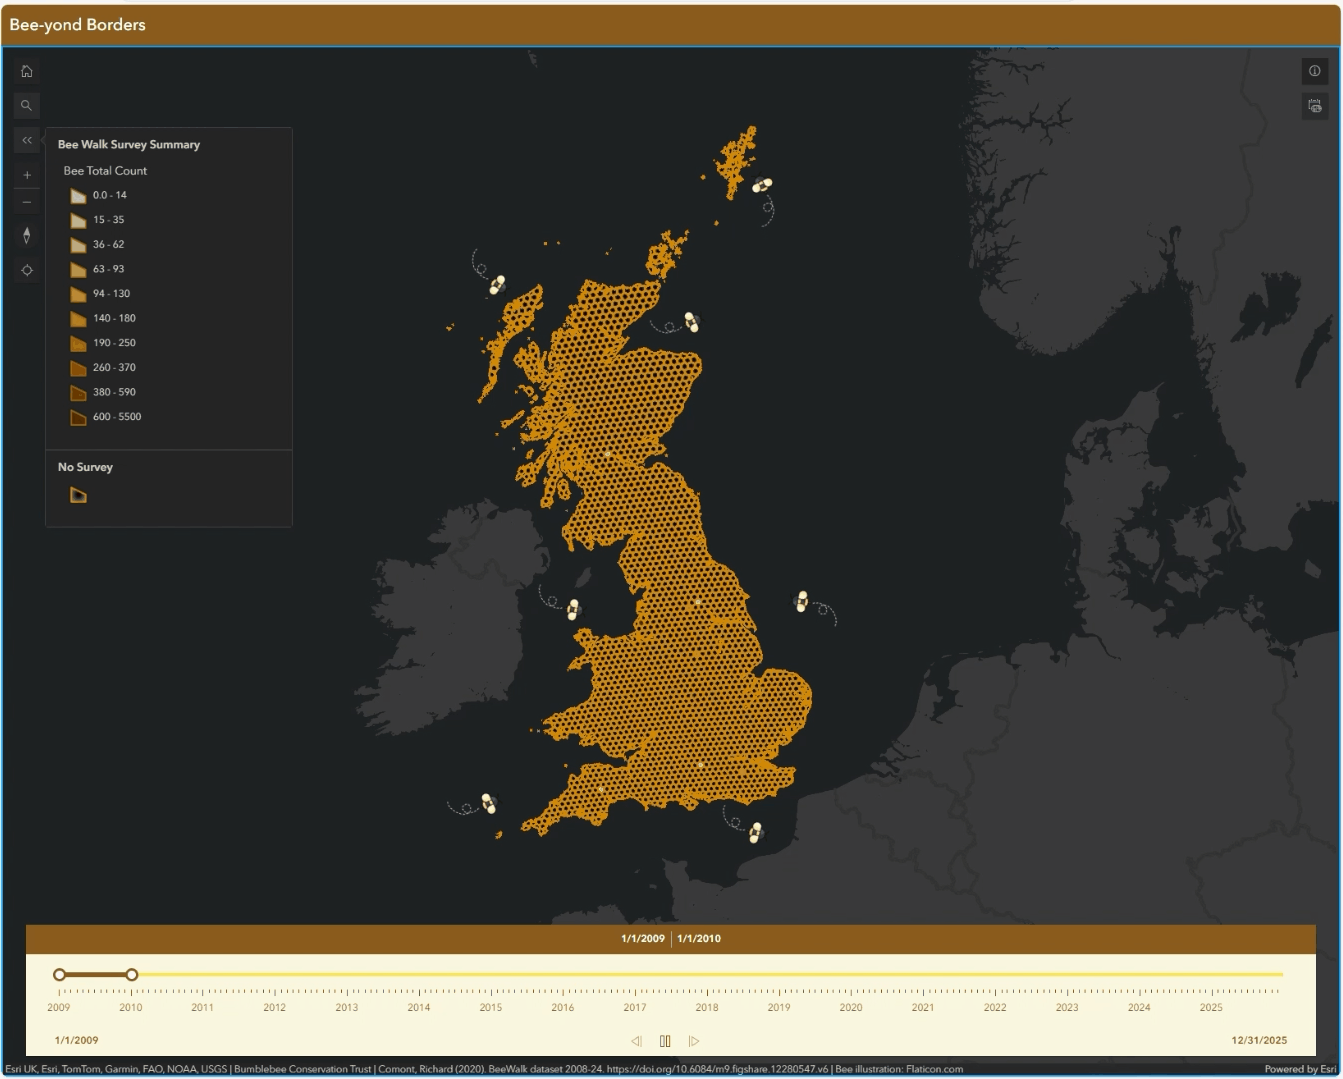The image size is (1343, 1079).
Task: Click the 2009 start handle on time slider
Action: coord(59,974)
